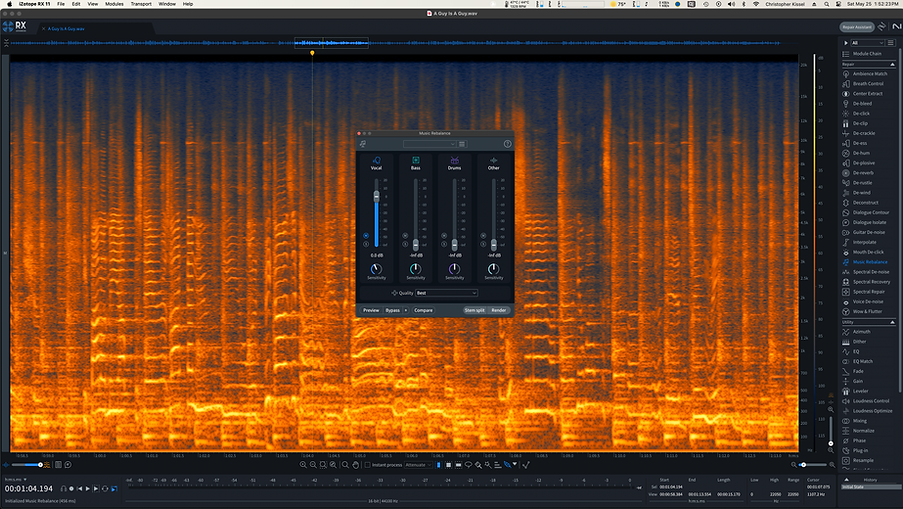The height and width of the screenshot is (509, 903).
Task: Open the EQ utility module
Action: (856, 351)
